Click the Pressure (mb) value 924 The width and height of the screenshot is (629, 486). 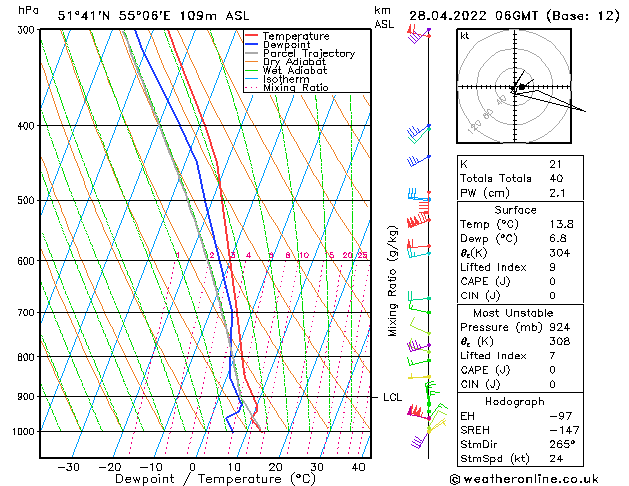[x=560, y=327]
